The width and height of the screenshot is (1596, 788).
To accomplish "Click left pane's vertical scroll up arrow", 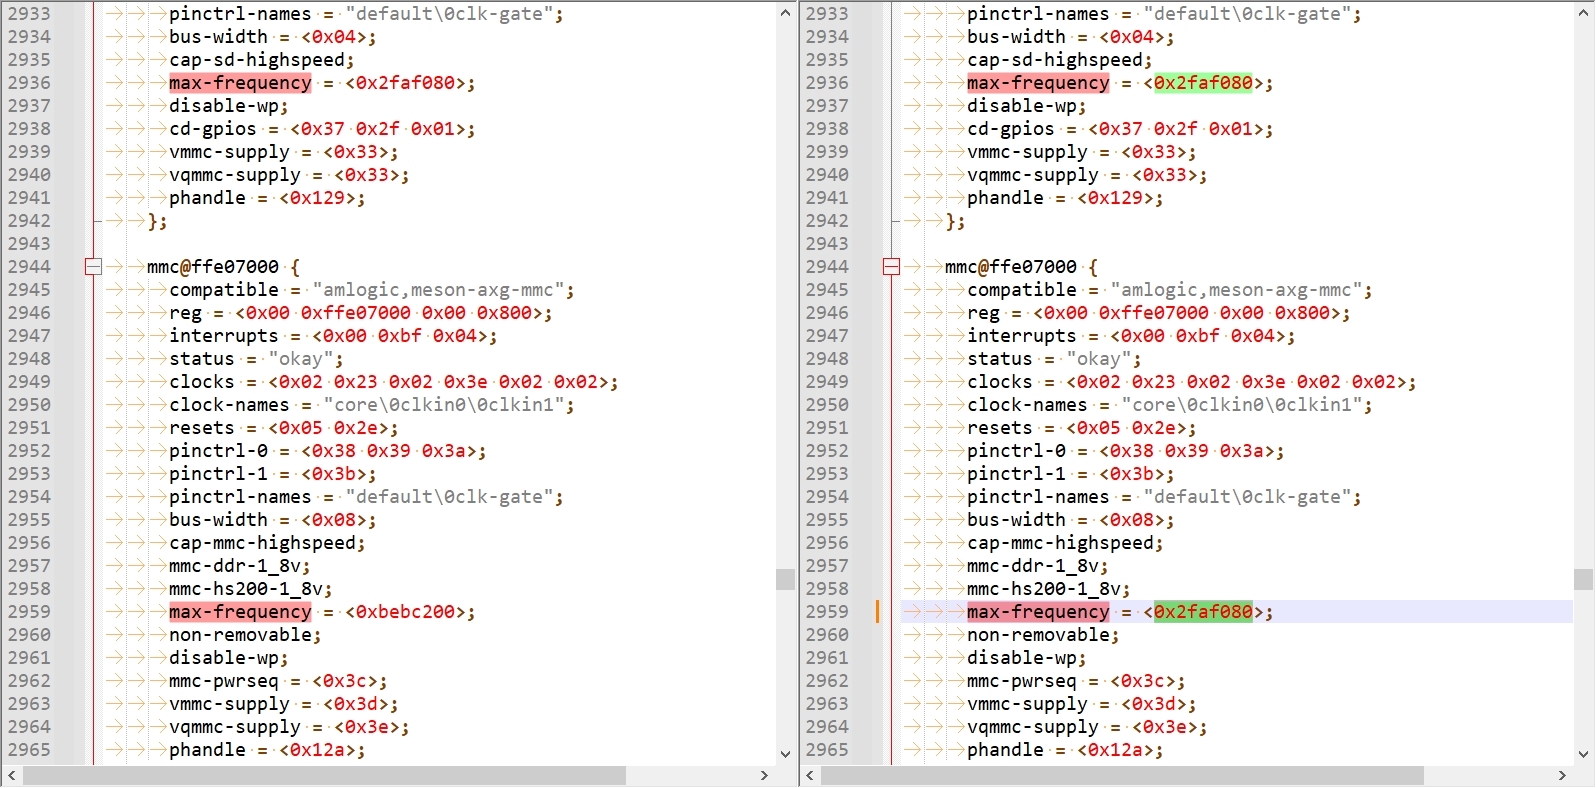I will coord(785,13).
